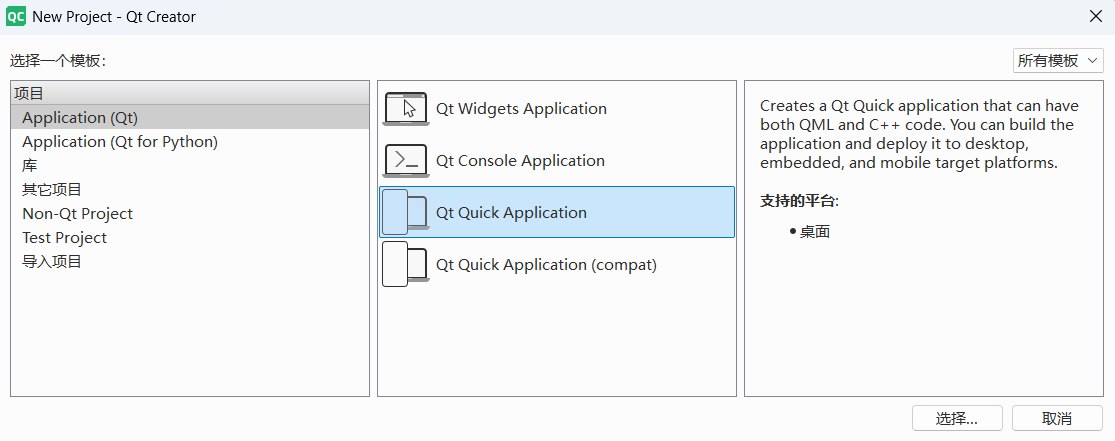Select the Qt Console Application text label
This screenshot has width=1115, height=441.
pyautogui.click(x=520, y=161)
